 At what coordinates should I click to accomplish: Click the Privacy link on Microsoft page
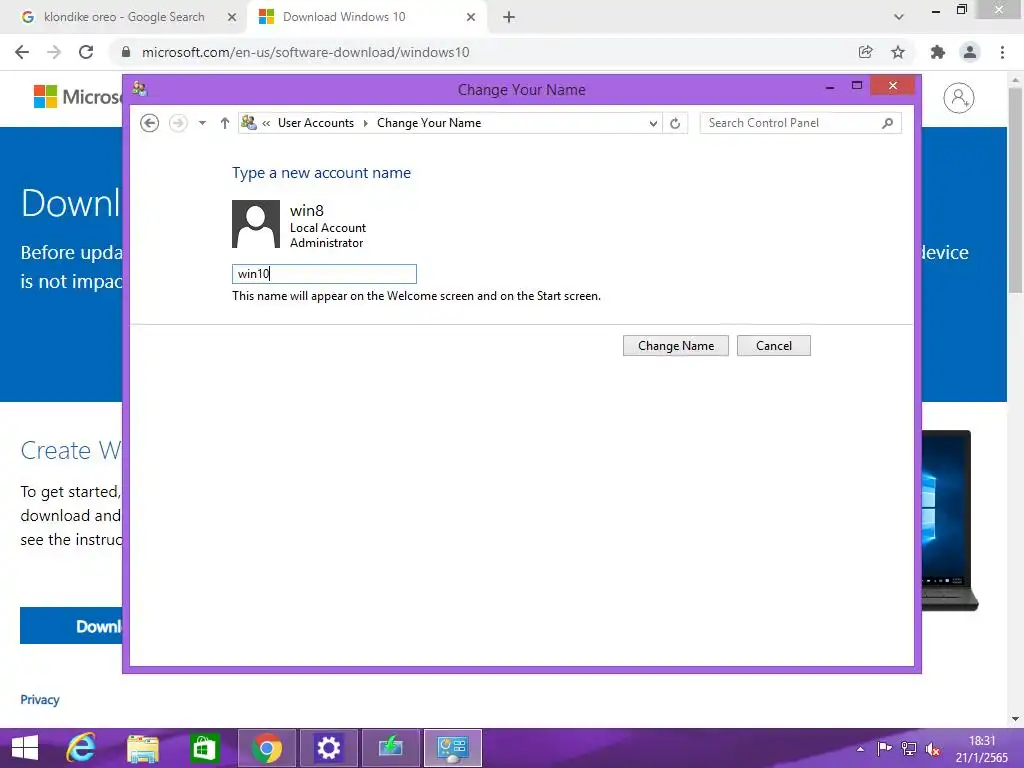click(40, 699)
